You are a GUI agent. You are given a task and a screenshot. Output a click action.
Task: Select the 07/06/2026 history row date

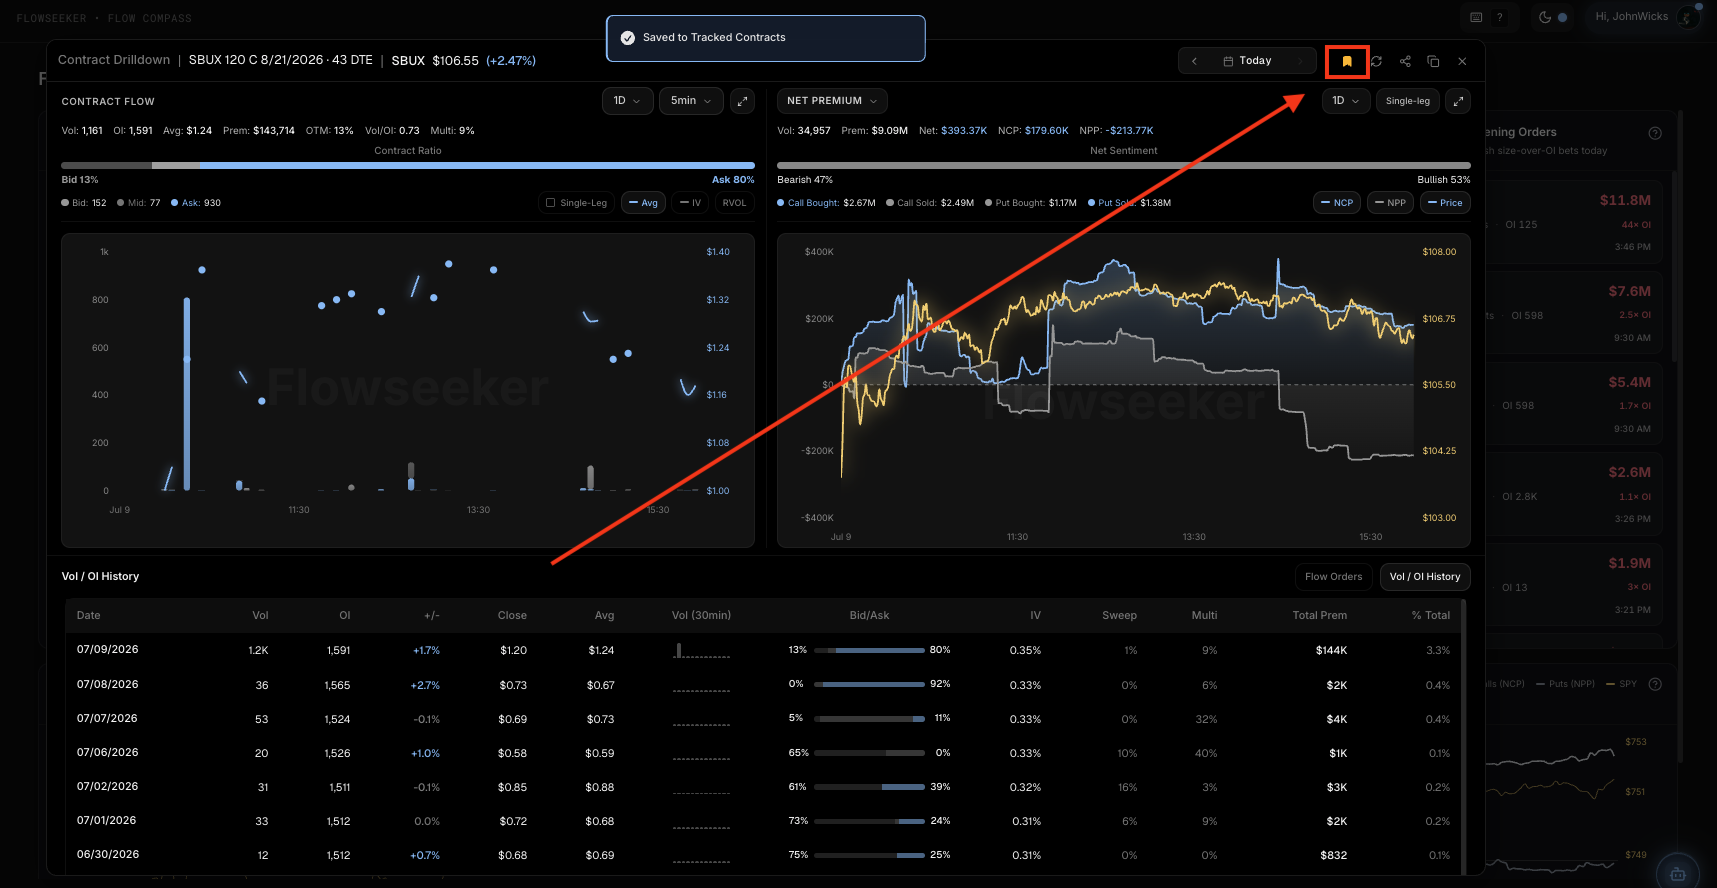108,753
